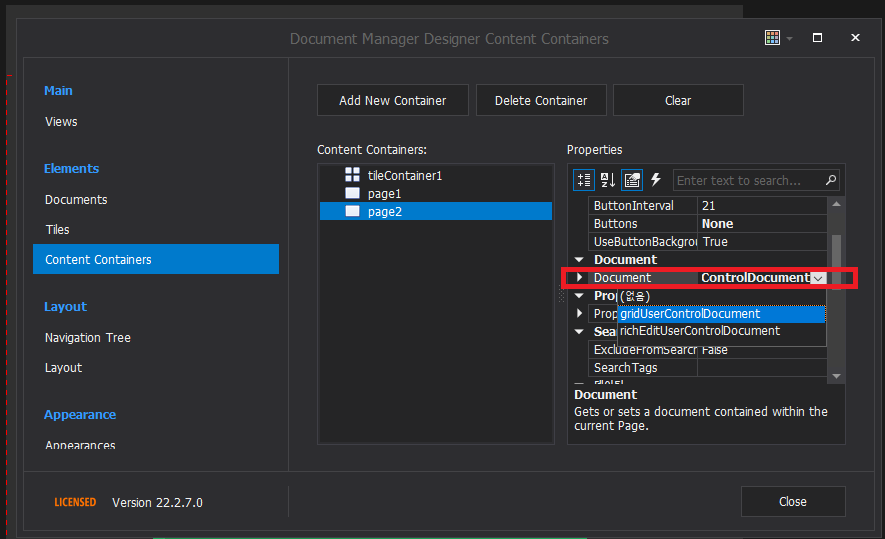Click Buttons property name
Viewport: 885px width, 539px height.
coord(616,224)
